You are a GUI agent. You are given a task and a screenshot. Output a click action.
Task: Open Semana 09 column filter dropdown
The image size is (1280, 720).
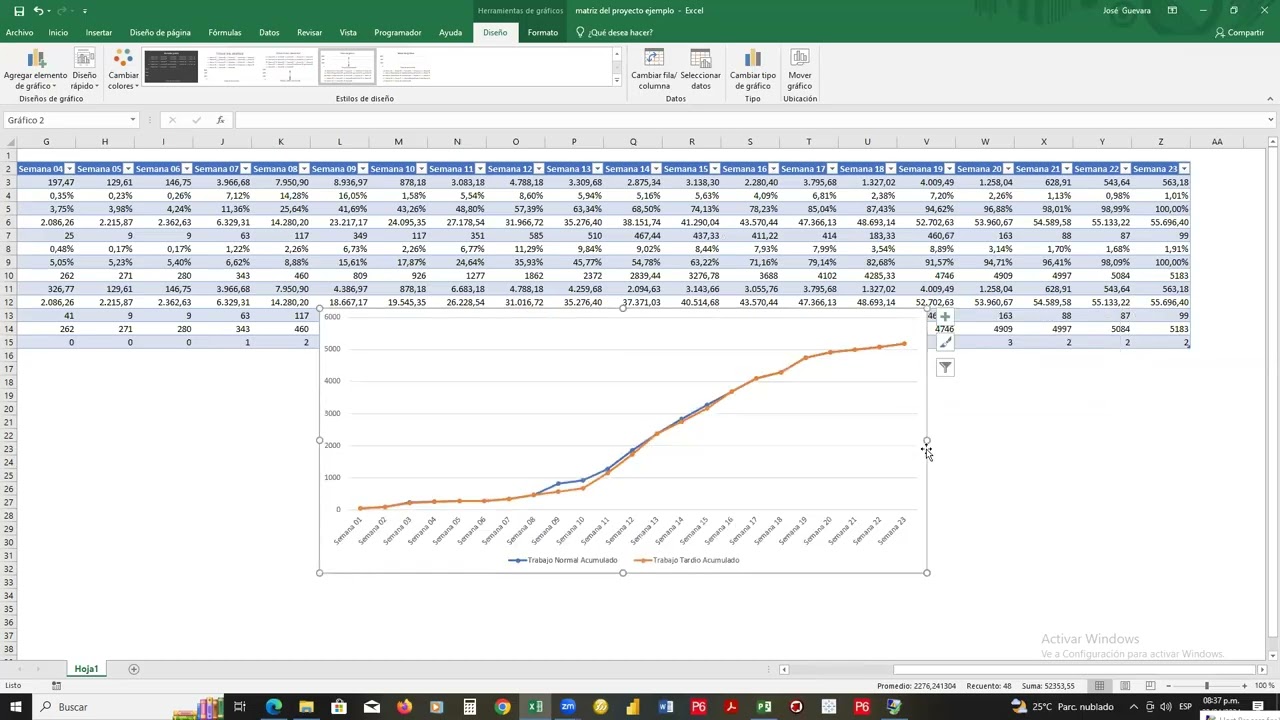pos(362,169)
